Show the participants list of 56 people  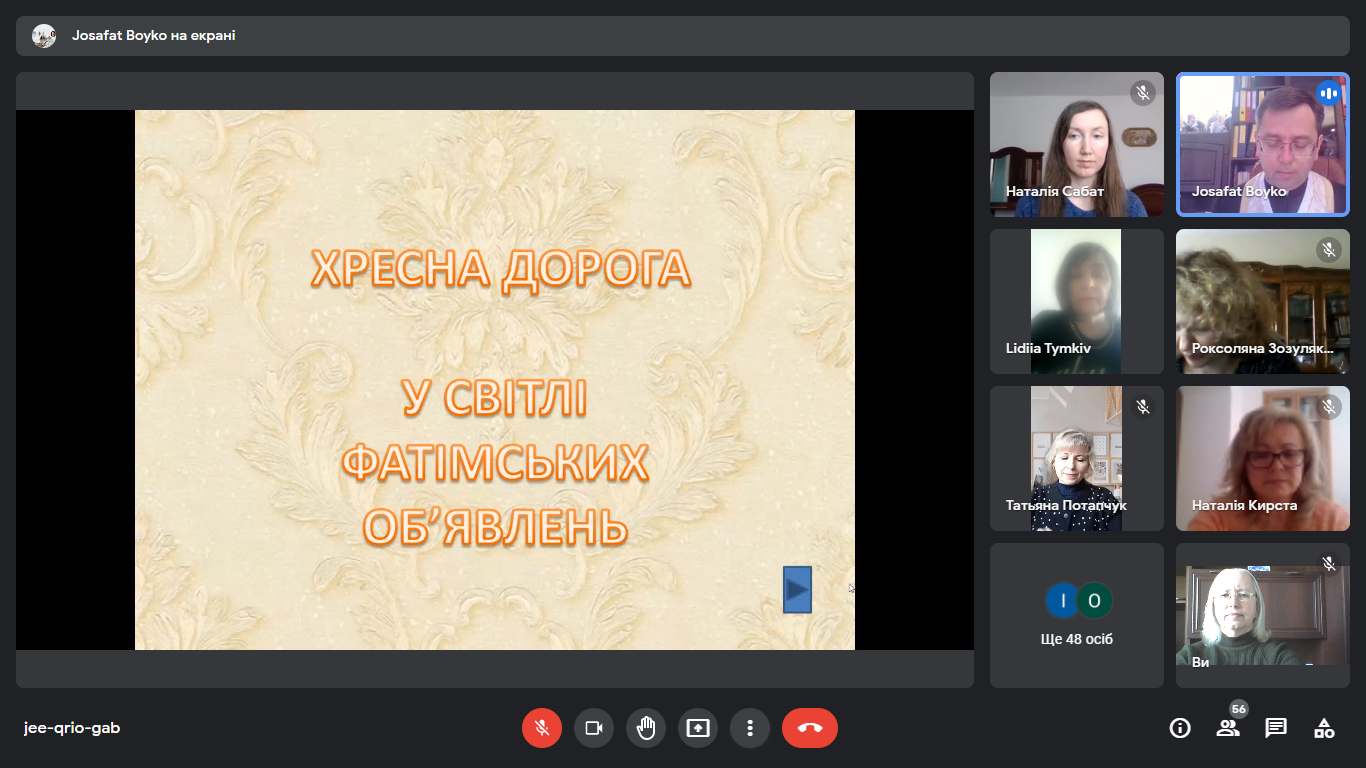tap(1228, 728)
